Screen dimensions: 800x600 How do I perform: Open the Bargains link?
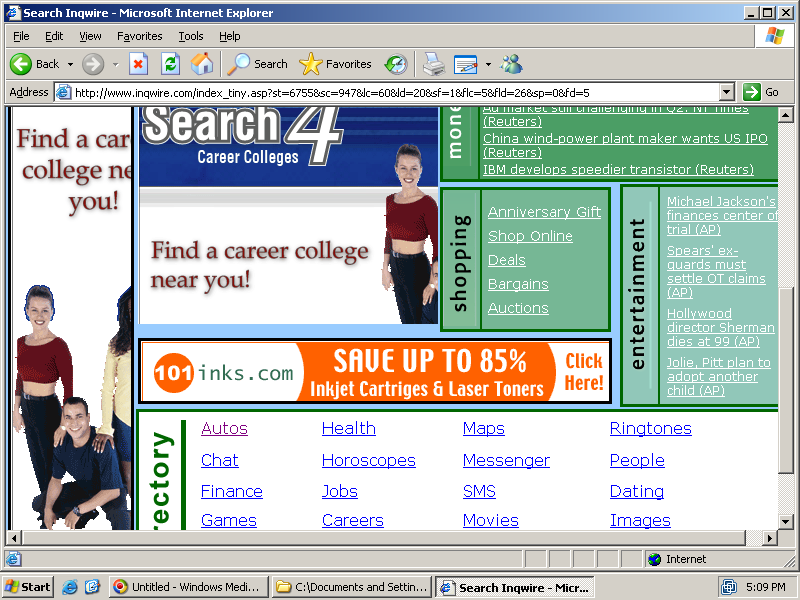[x=518, y=284]
